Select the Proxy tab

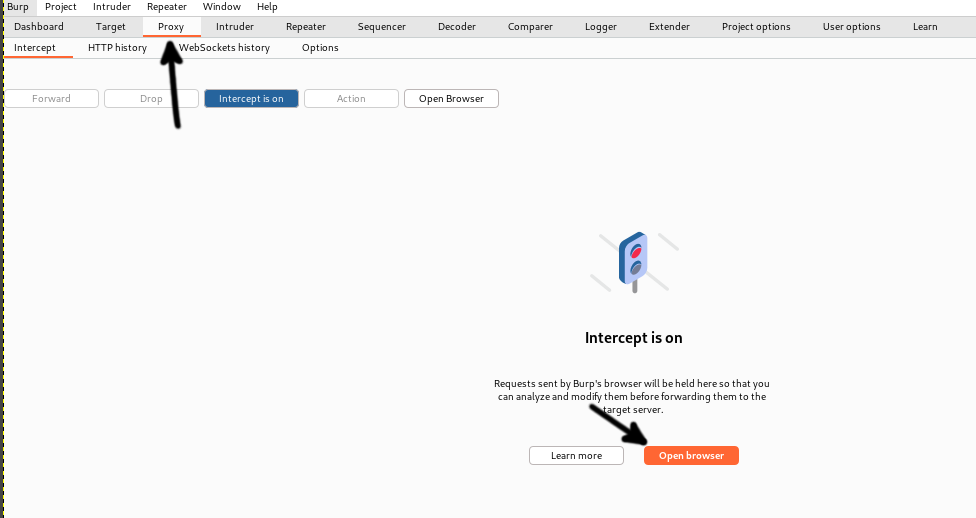pyautogui.click(x=171, y=27)
